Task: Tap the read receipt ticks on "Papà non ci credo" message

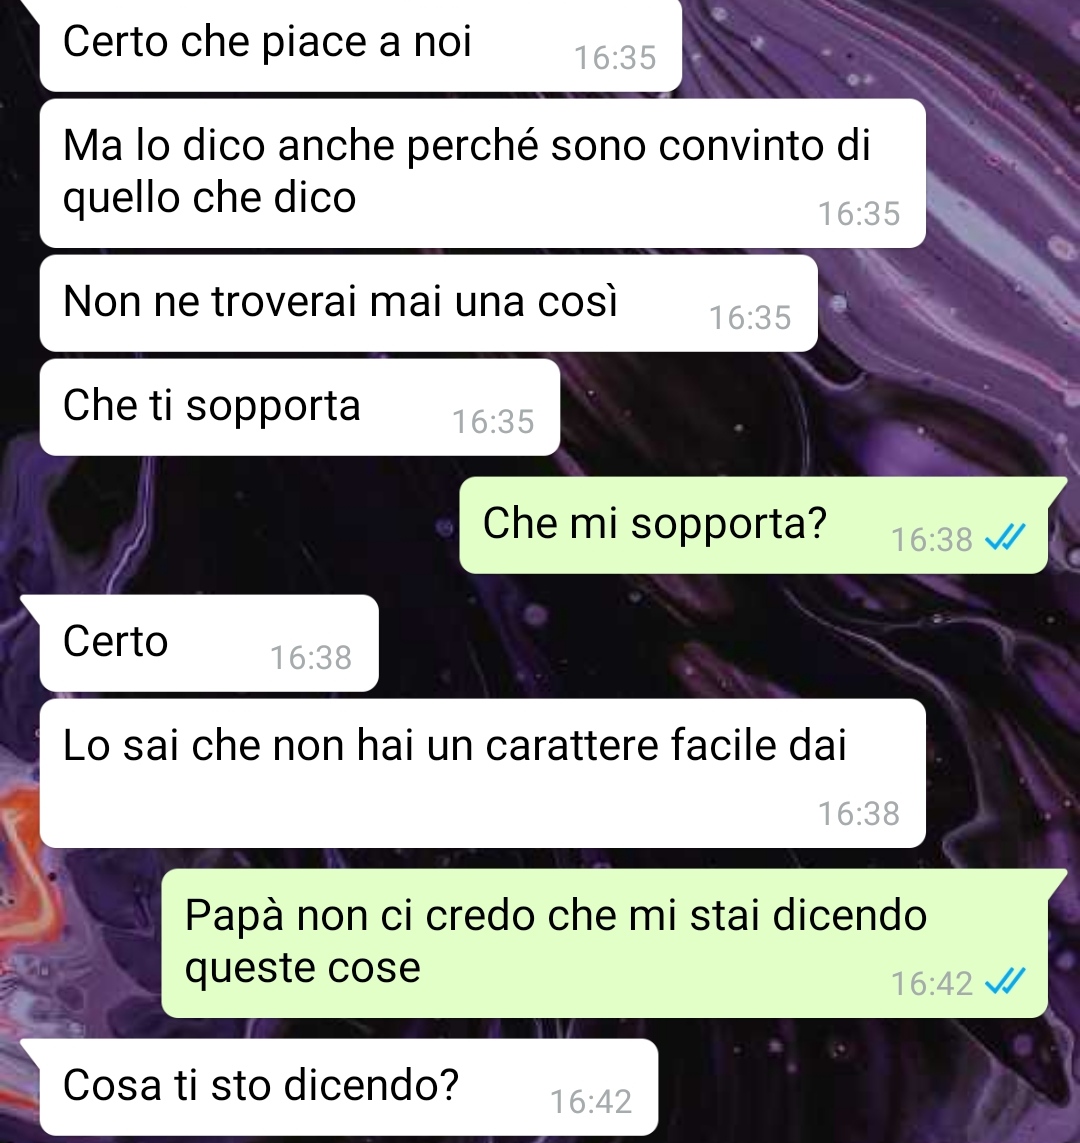Action: click(x=1004, y=982)
